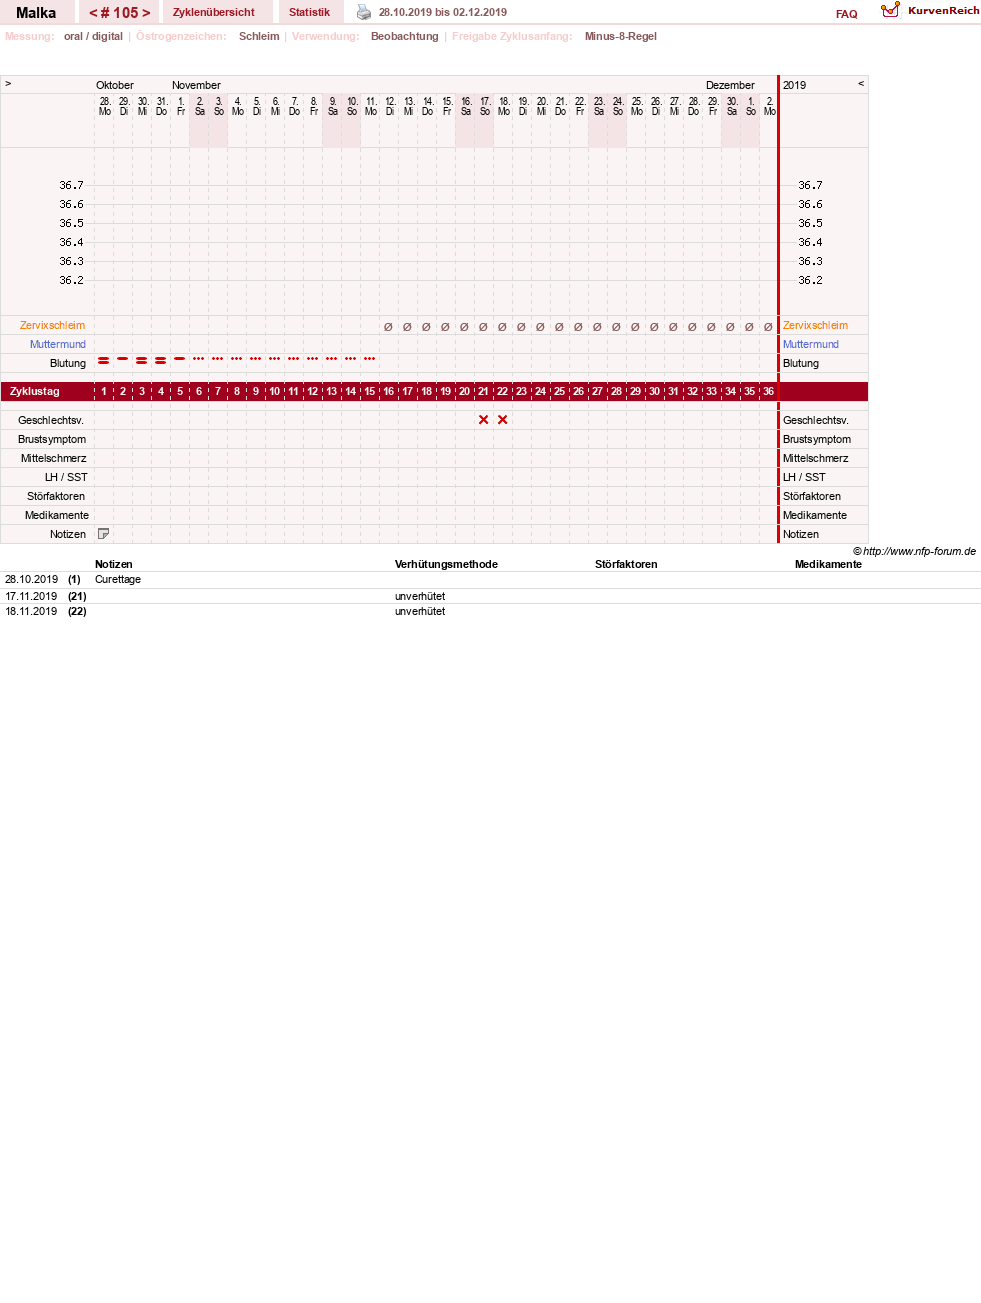Viewport: 981px width, 1303px height.
Task: Click the date column 28. Mo
Action: (104, 106)
